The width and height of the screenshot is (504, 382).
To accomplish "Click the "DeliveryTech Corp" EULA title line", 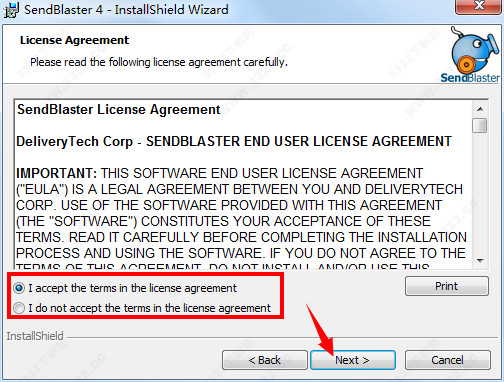I will [234, 141].
